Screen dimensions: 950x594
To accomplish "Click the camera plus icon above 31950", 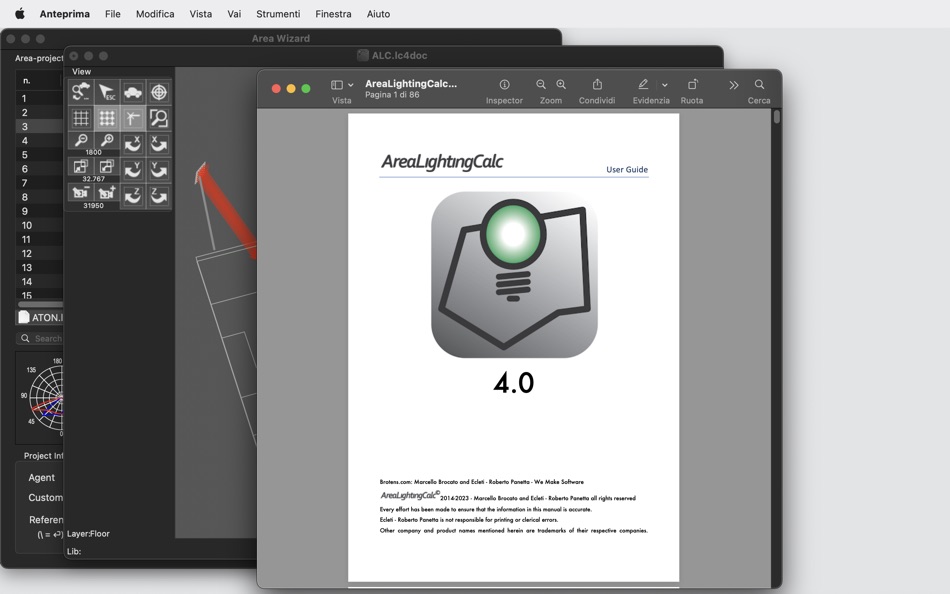I will (x=107, y=193).
